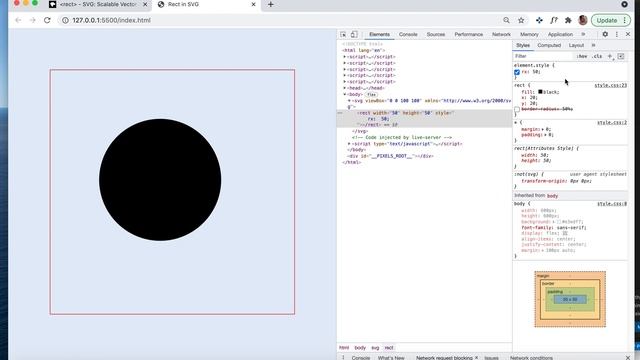
Task: Open the Application panel tab
Action: pyautogui.click(x=560, y=34)
